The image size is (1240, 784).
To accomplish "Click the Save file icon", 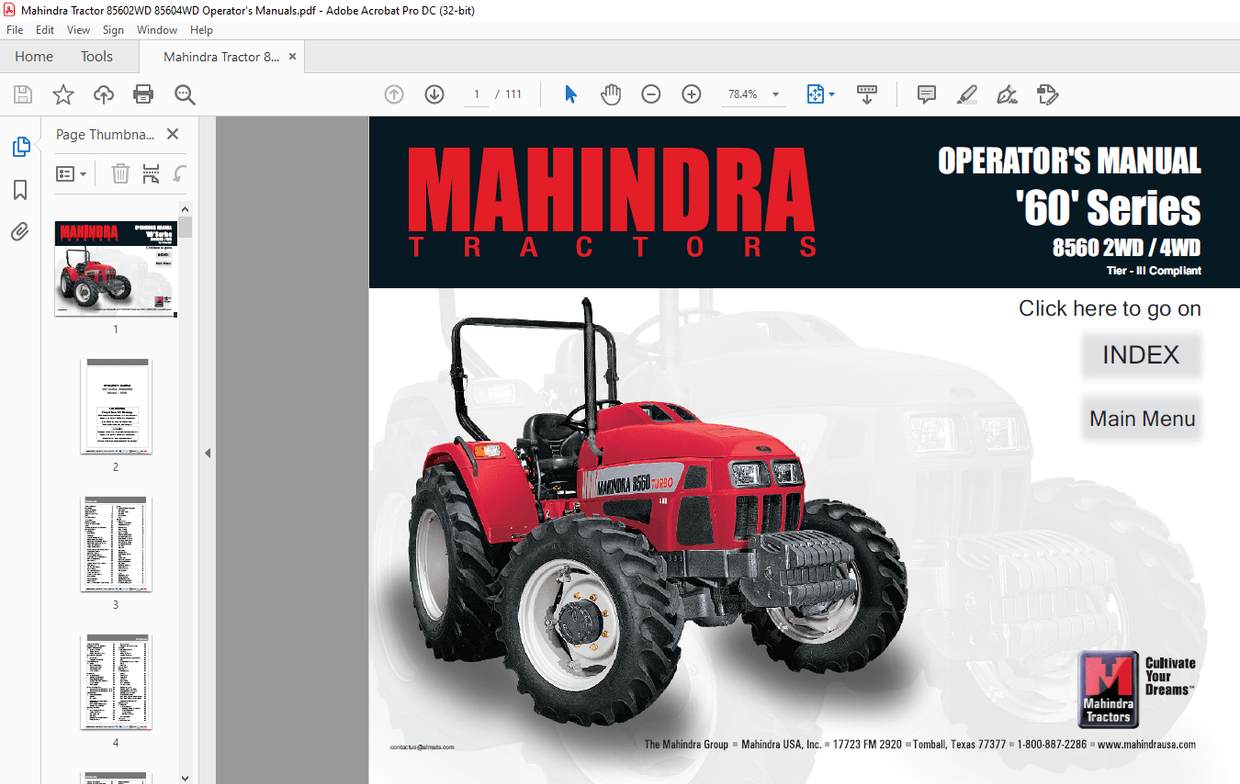I will pos(23,95).
